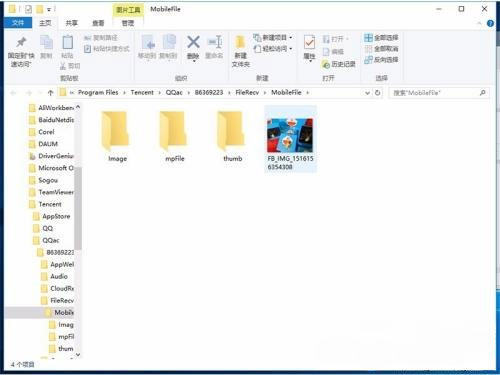Click the search magnifier icon
The height and width of the screenshot is (375, 500).
[483, 93]
